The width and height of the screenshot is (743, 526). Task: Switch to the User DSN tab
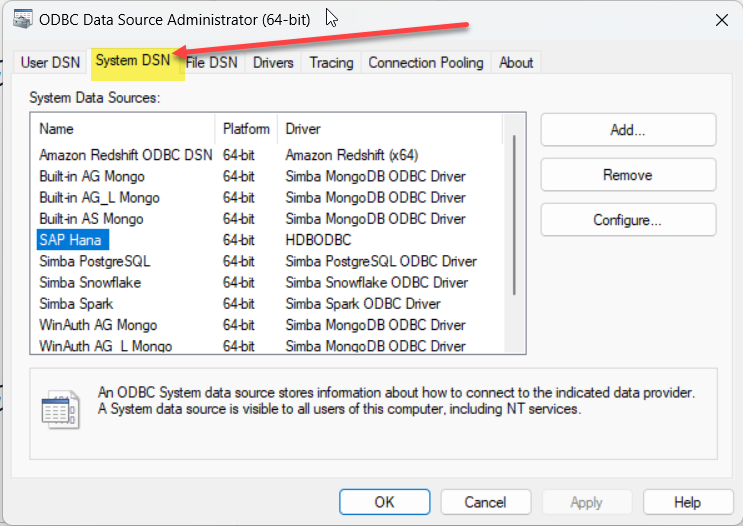tap(49, 62)
